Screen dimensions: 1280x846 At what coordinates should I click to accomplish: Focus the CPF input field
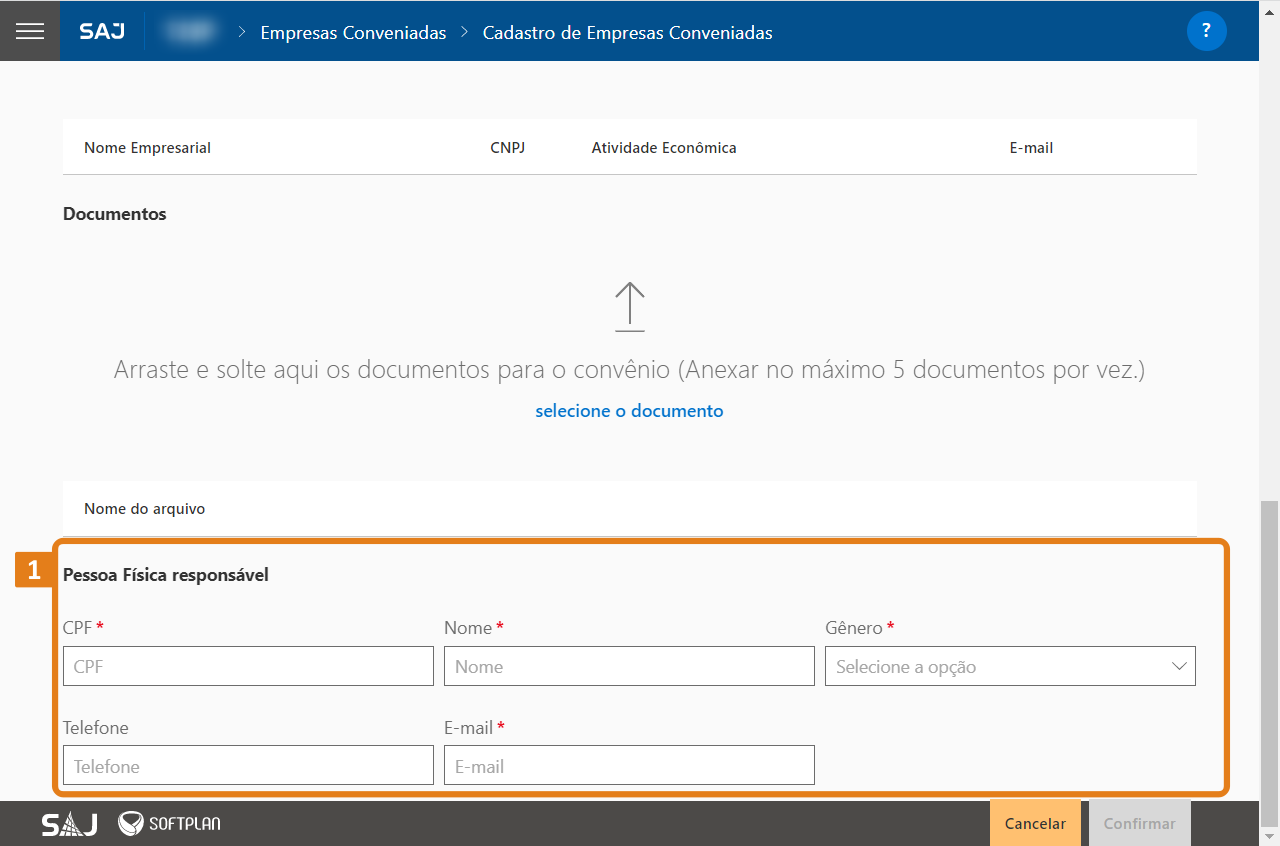click(x=248, y=666)
